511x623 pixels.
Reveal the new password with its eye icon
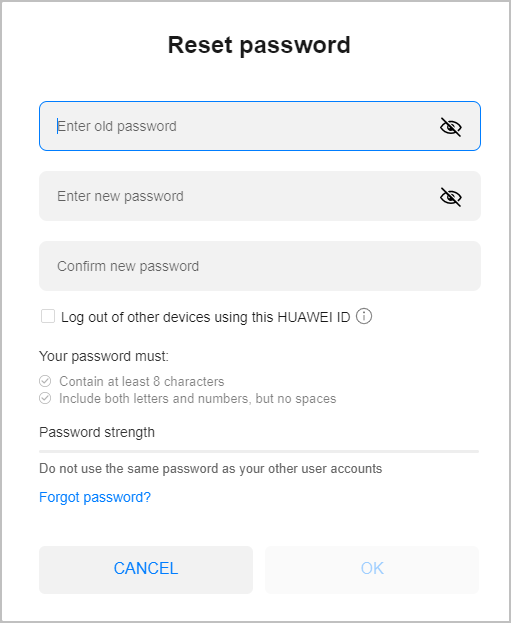coord(451,197)
